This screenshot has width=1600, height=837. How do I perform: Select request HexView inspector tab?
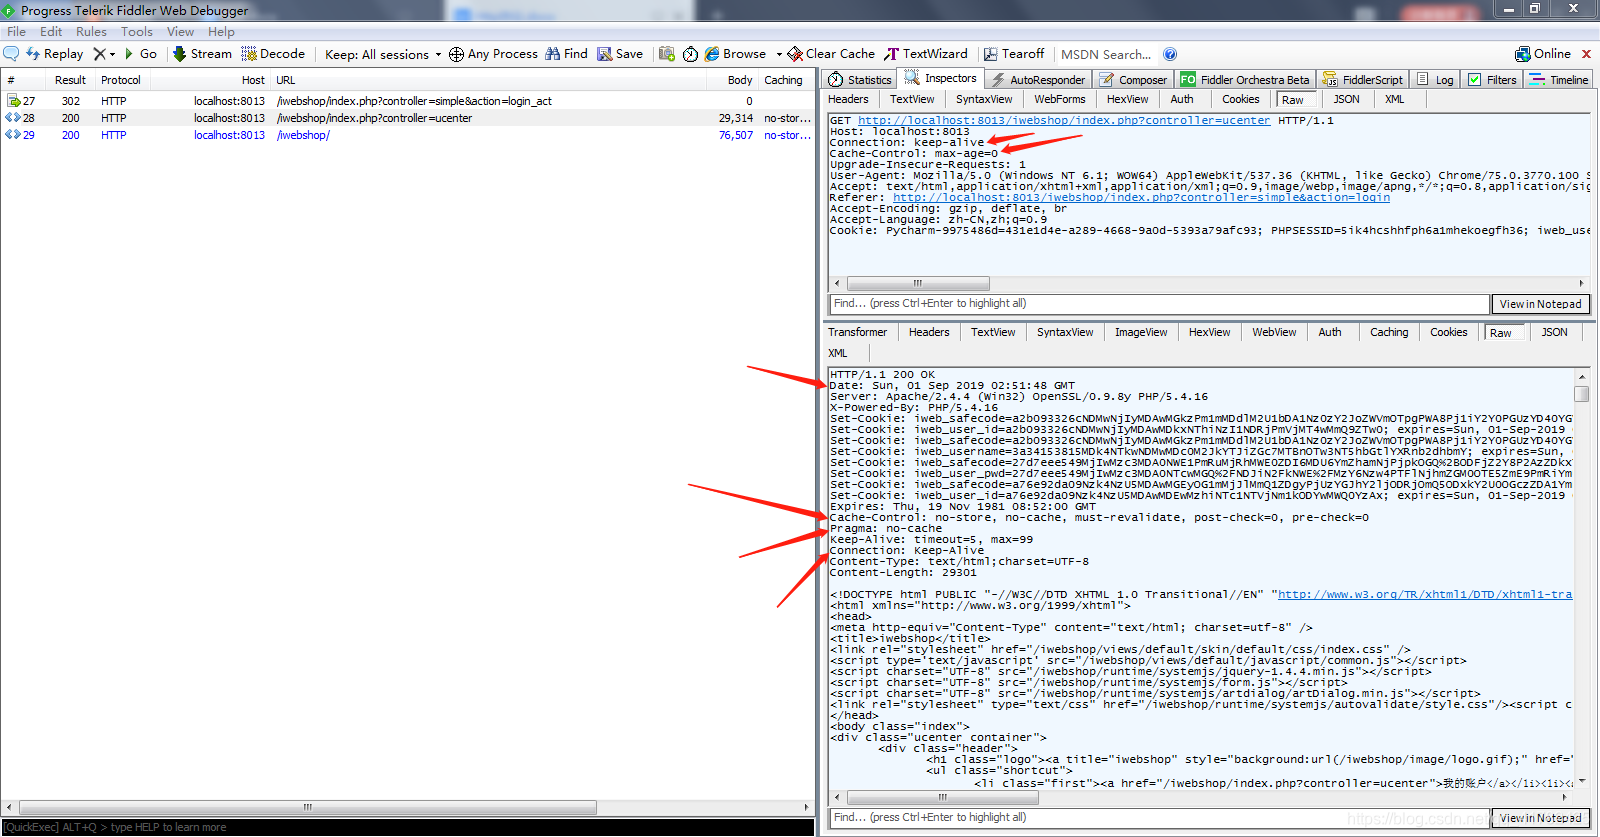tap(1127, 99)
